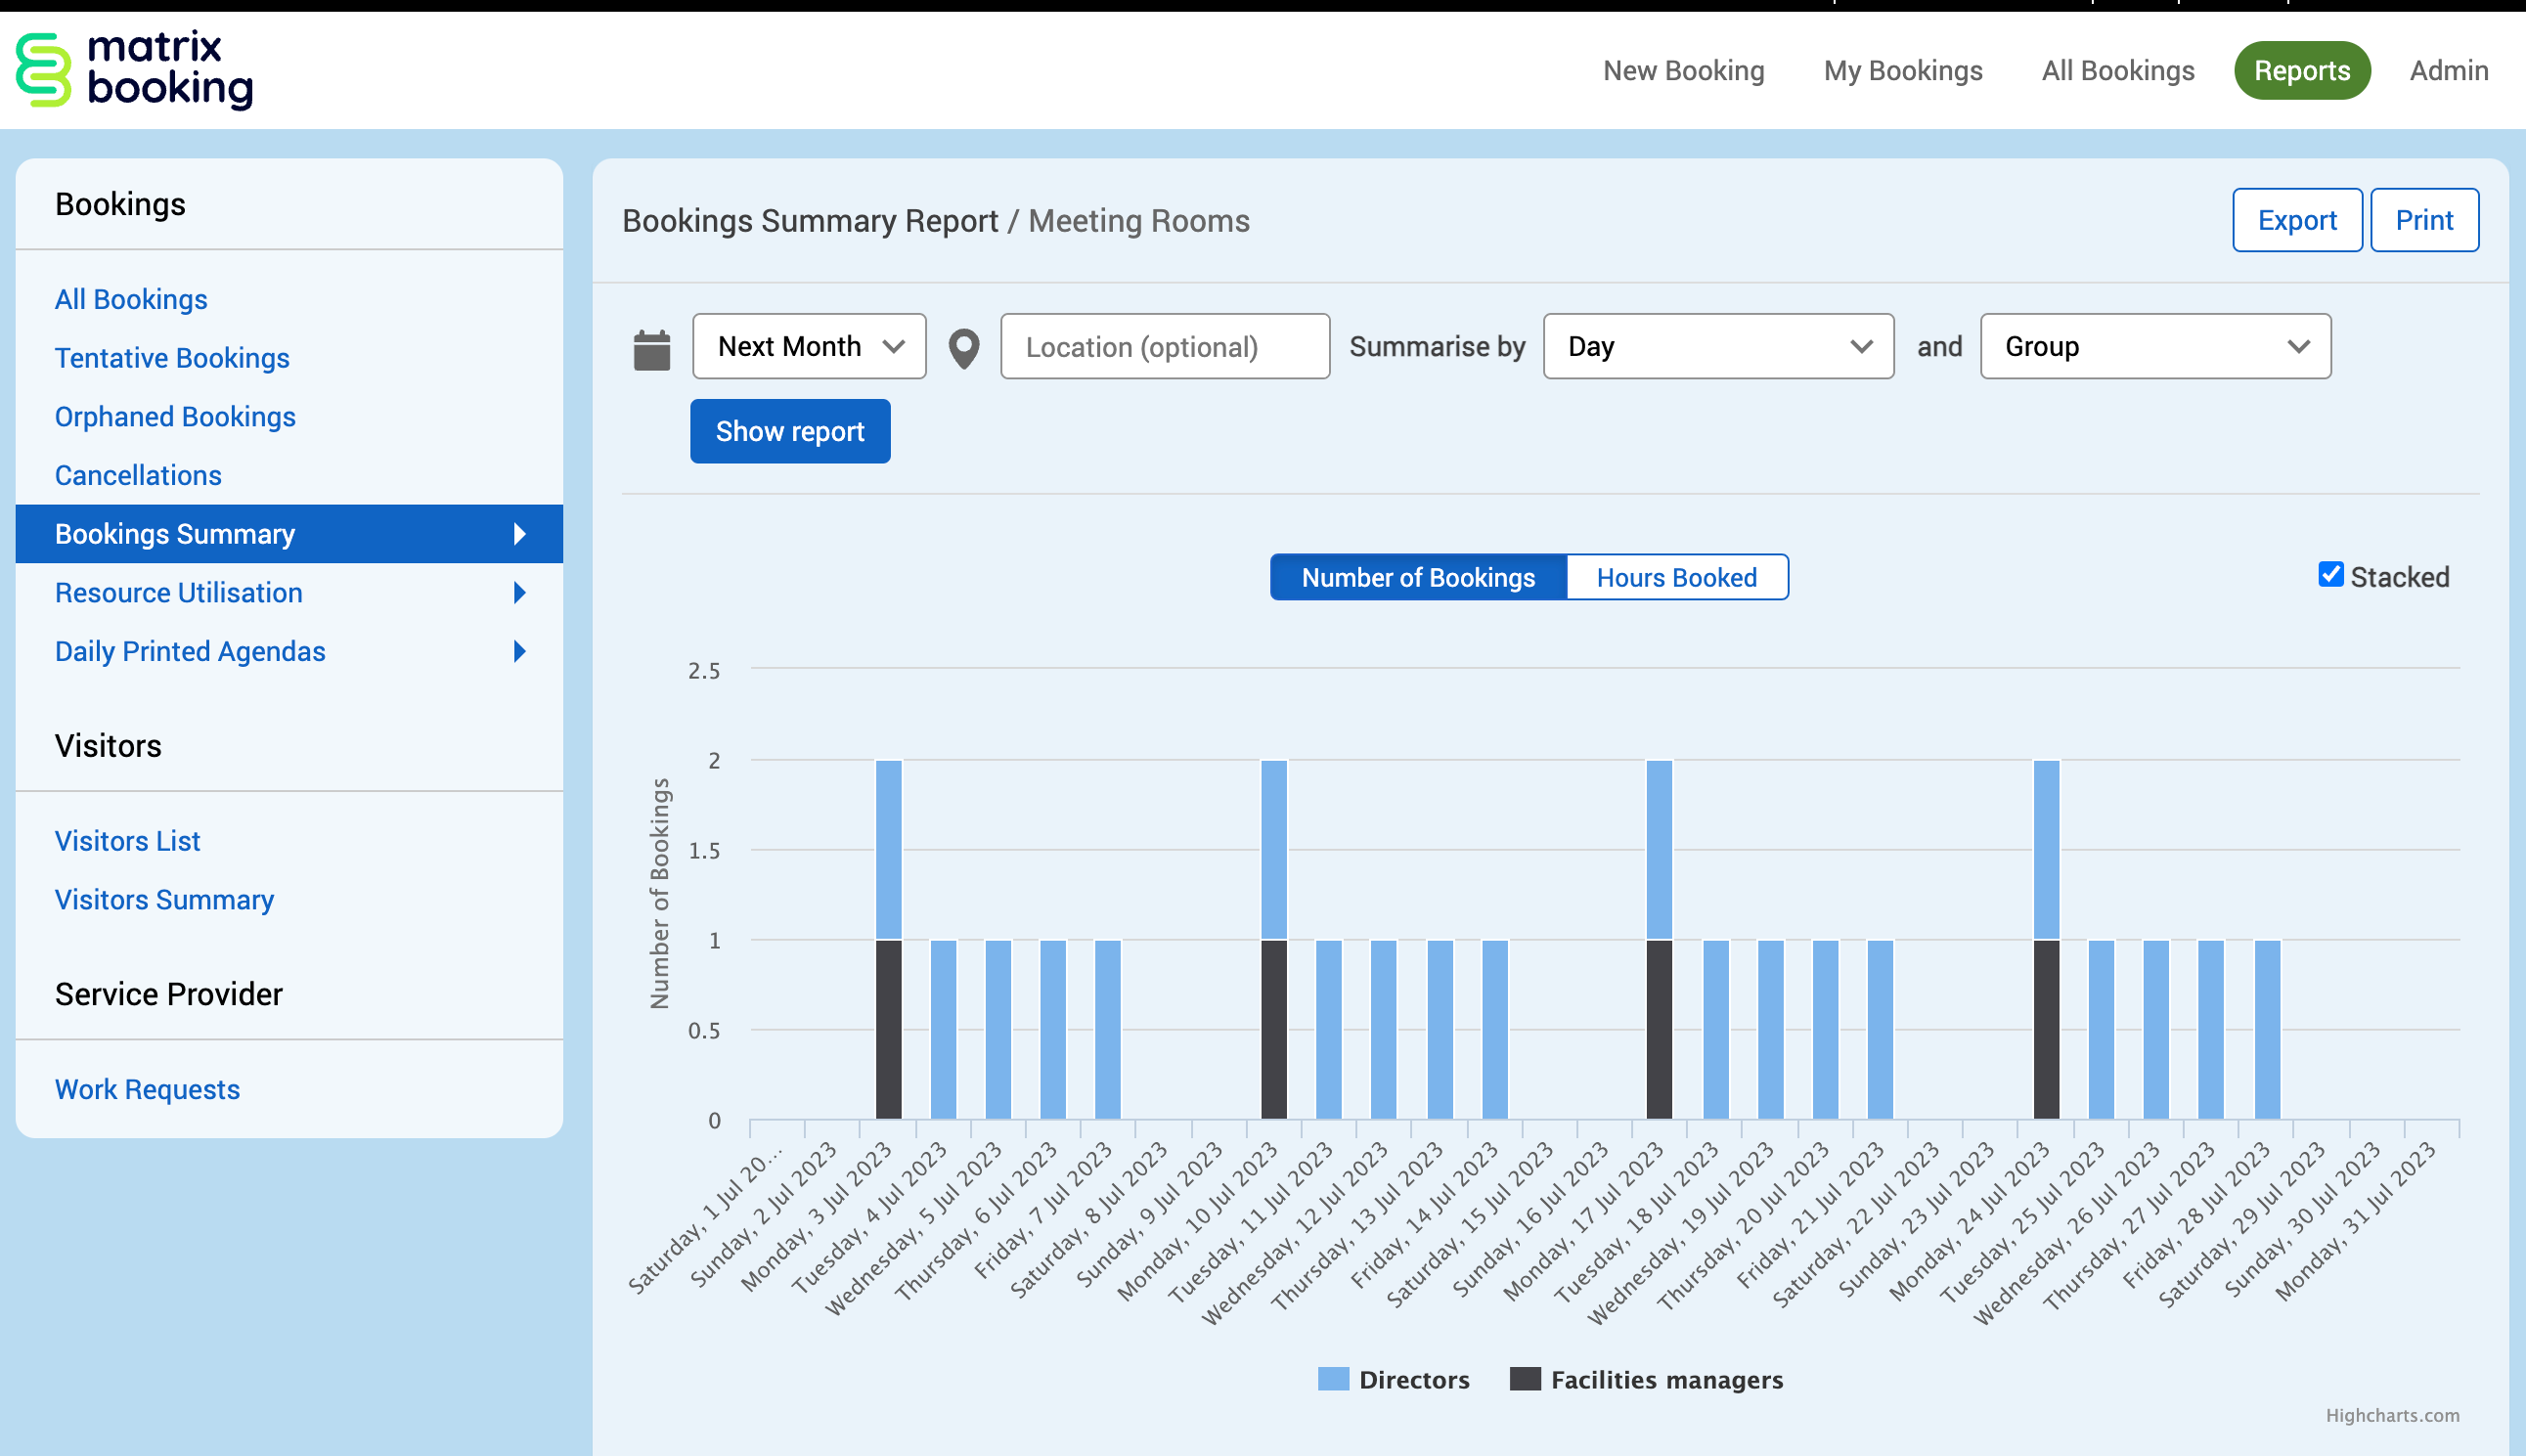Screen dimensions: 2526x1456
Task: Select Number of Bookings view
Action: click(x=1417, y=578)
